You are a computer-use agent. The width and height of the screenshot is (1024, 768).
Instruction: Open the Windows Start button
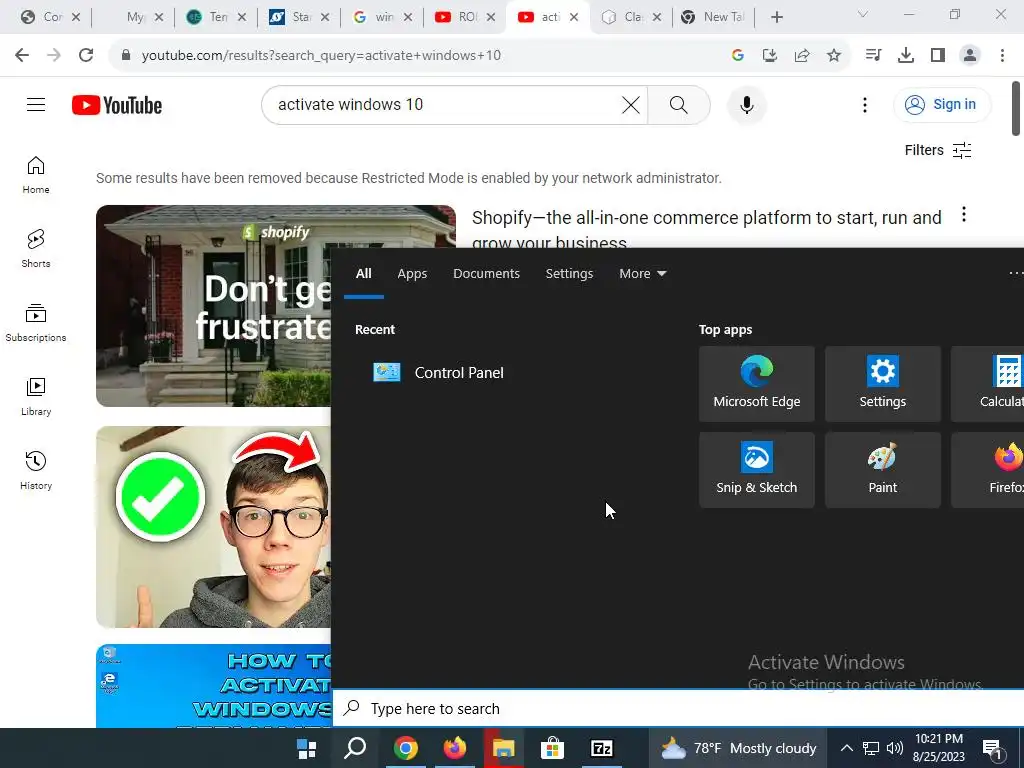coord(306,748)
